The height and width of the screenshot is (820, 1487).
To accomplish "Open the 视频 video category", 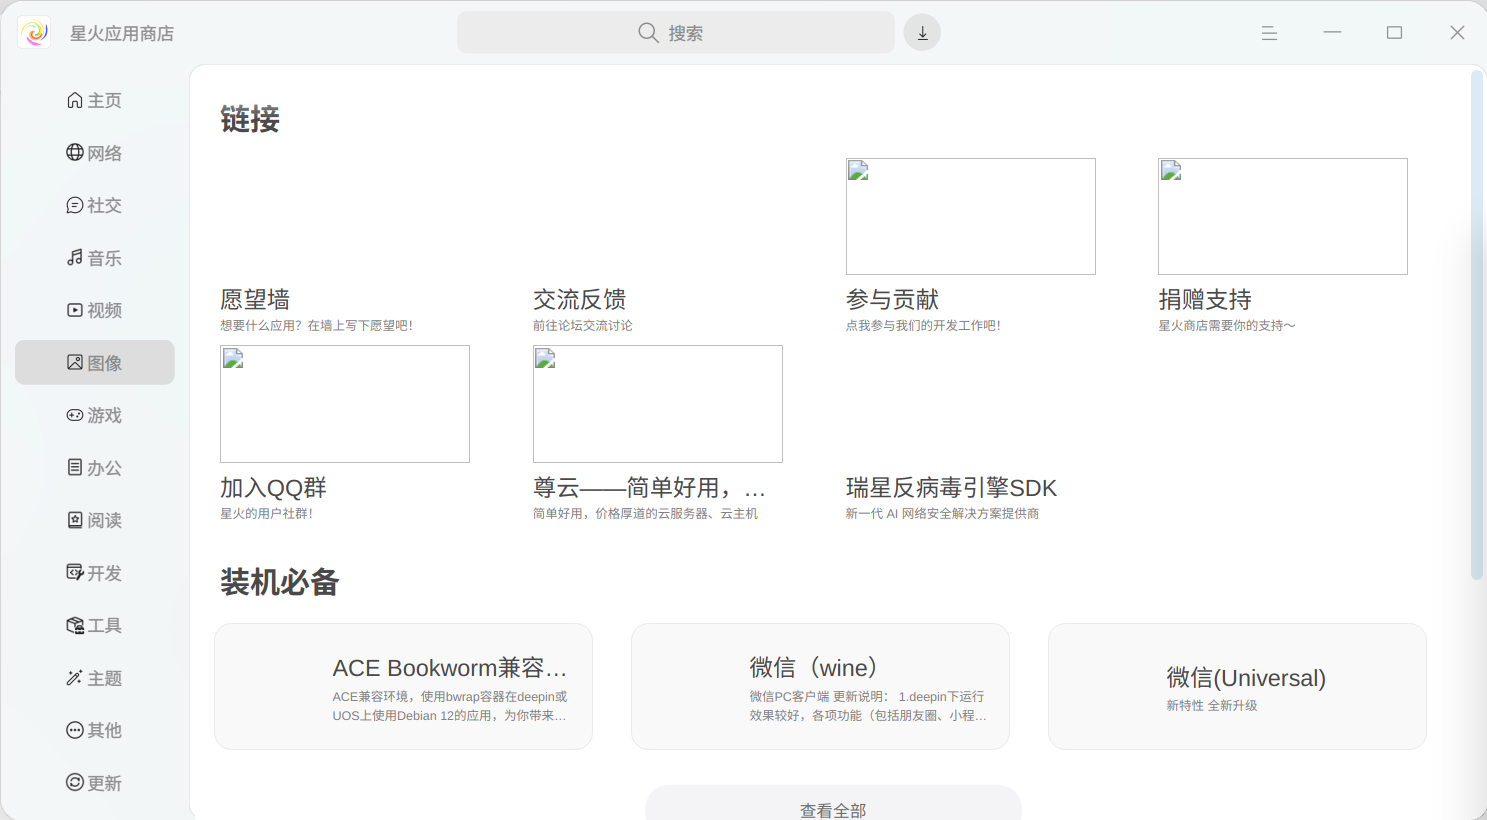I will 95,310.
